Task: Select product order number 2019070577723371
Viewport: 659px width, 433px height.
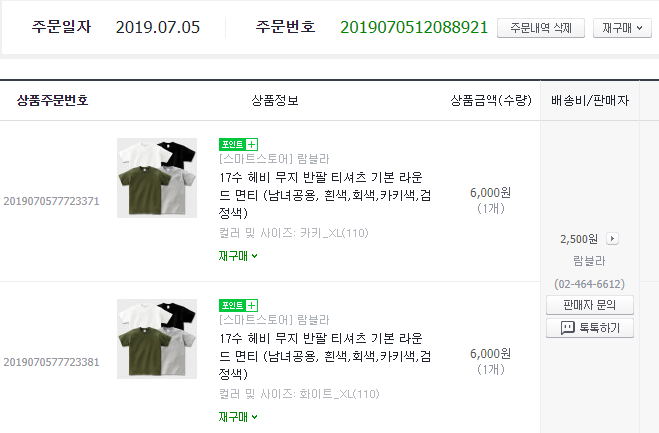Action: [52, 201]
